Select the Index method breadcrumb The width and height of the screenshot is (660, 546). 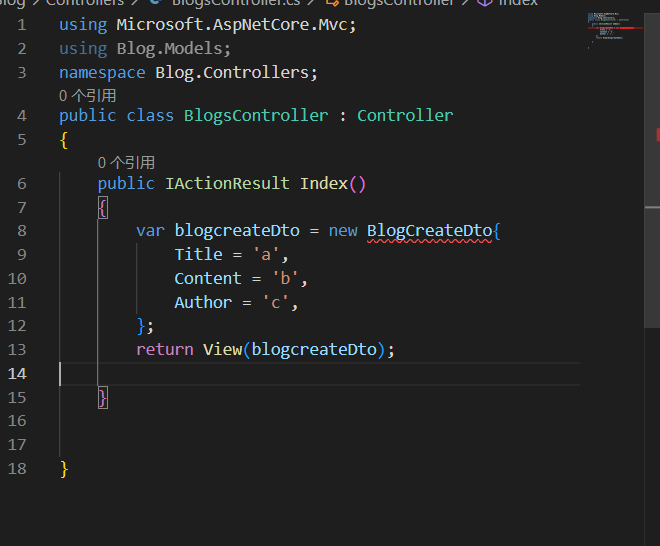(x=518, y=3)
